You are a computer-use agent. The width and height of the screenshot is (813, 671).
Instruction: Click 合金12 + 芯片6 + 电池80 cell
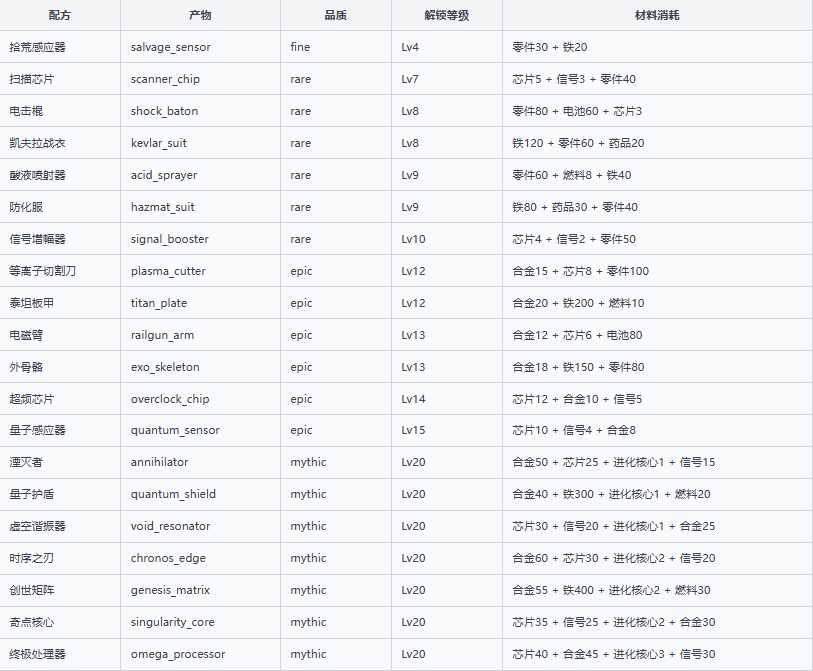click(x=657, y=335)
